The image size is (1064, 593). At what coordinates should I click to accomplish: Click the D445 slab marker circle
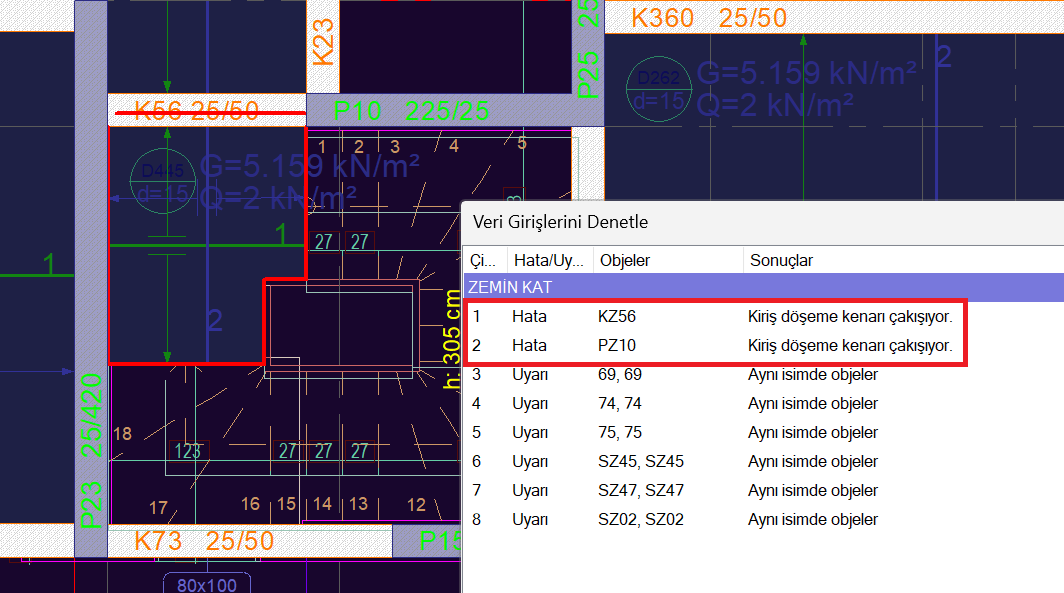point(161,180)
